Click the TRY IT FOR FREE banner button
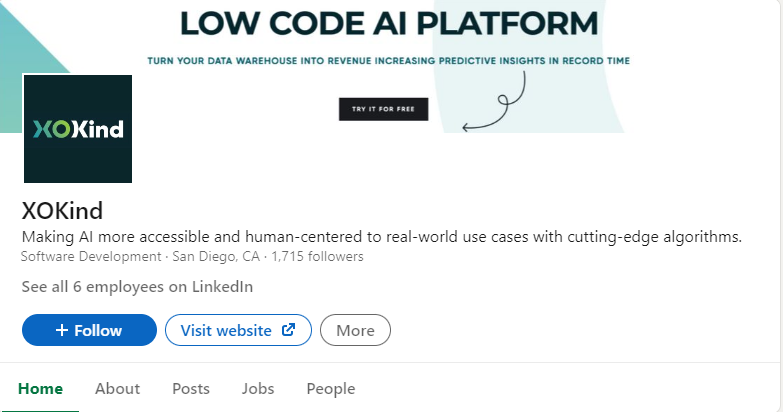783x412 pixels. point(384,109)
